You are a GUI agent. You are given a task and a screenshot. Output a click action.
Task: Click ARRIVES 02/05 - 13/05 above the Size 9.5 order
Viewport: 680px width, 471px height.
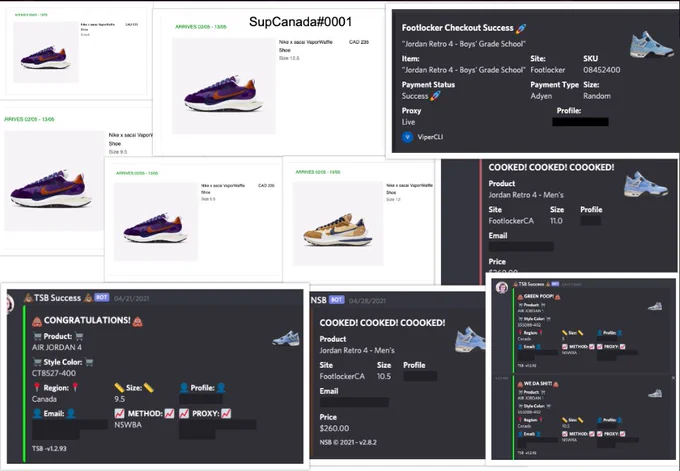pyautogui.click(x=29, y=119)
